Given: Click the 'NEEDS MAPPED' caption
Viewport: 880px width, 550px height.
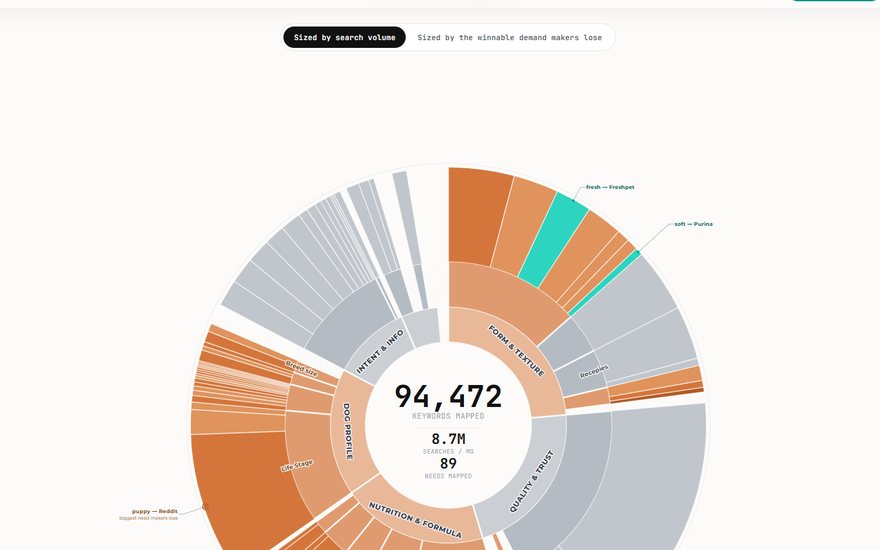Looking at the screenshot, I should click(448, 476).
